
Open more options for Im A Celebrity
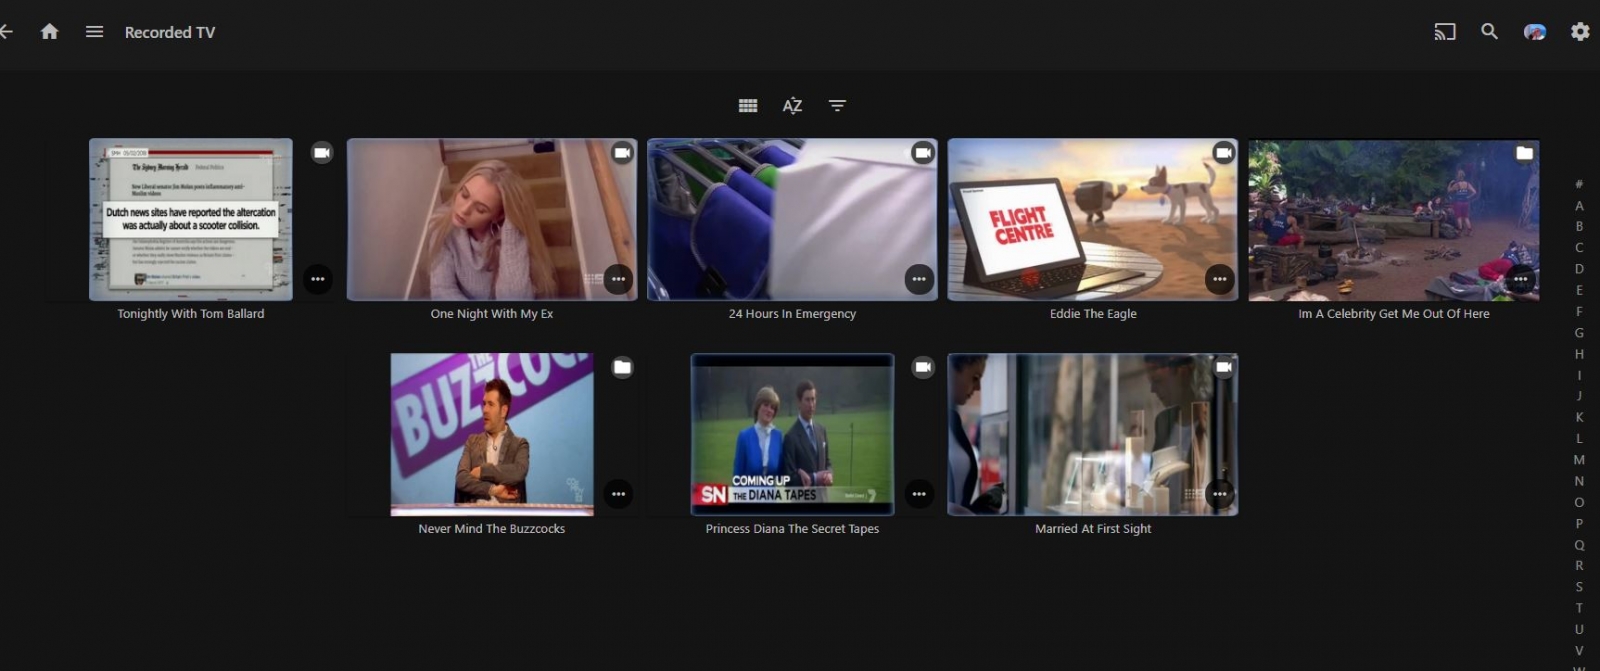click(1520, 279)
